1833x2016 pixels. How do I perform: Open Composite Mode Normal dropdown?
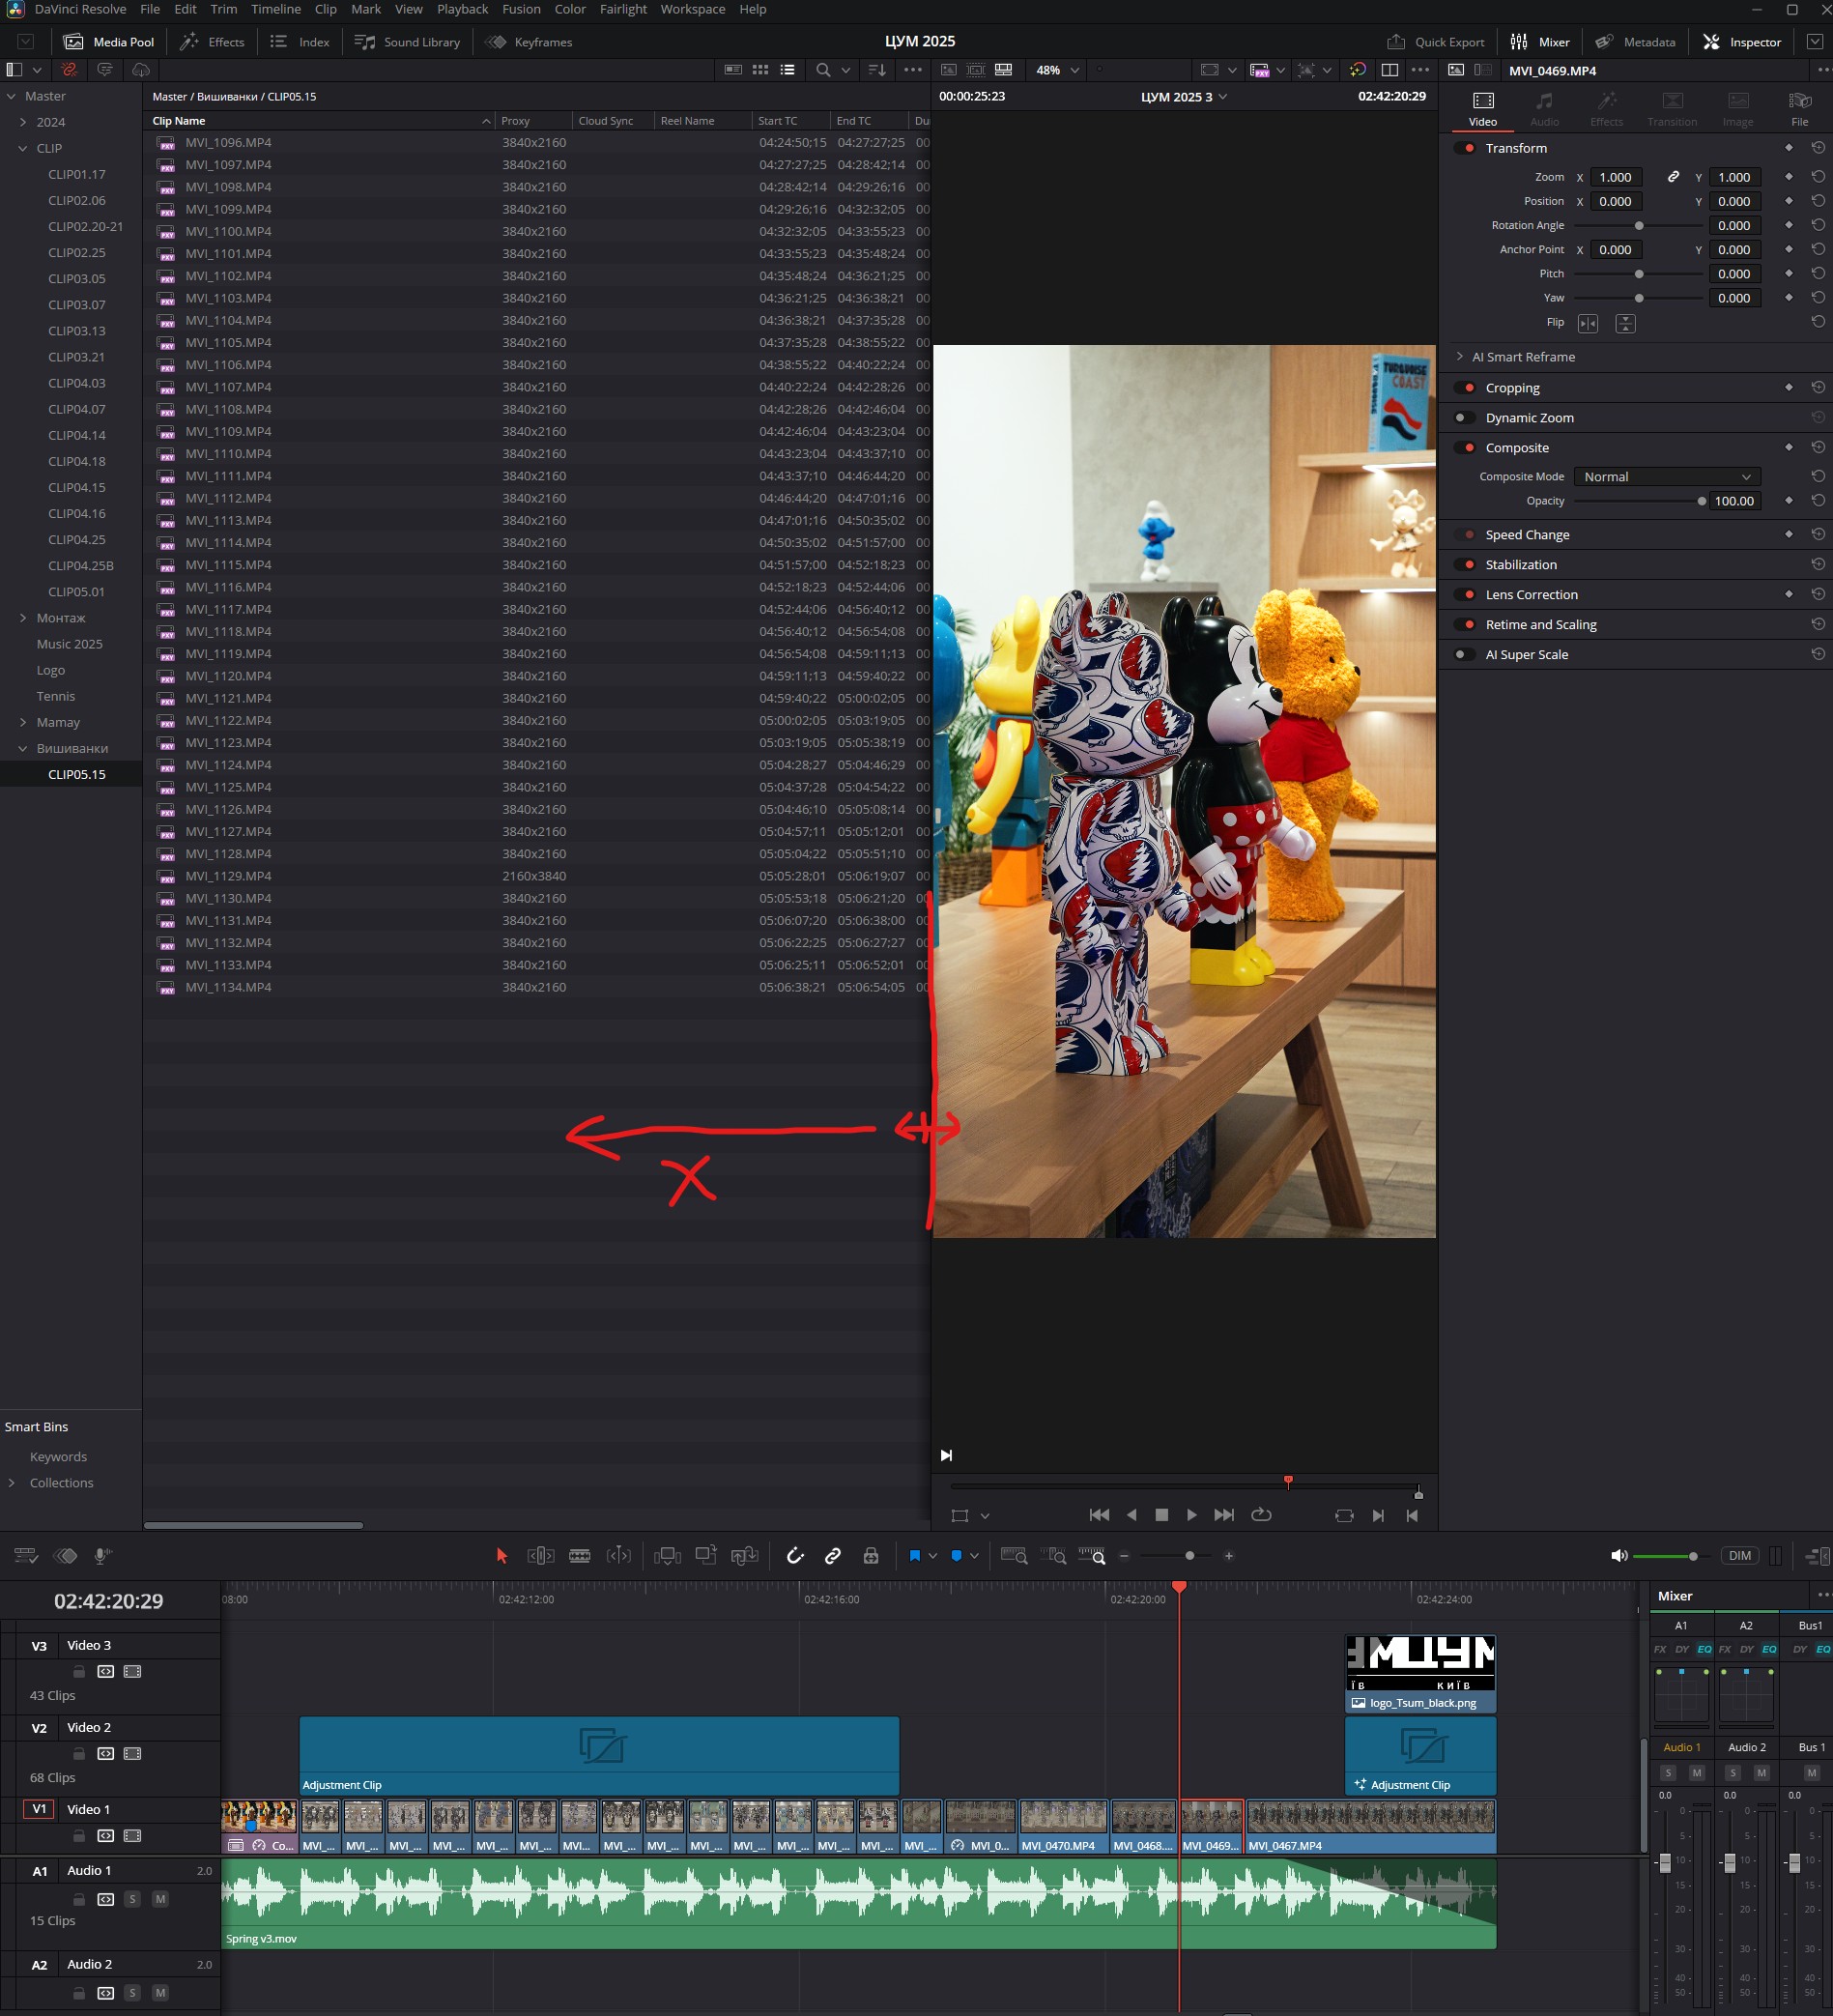click(1666, 477)
